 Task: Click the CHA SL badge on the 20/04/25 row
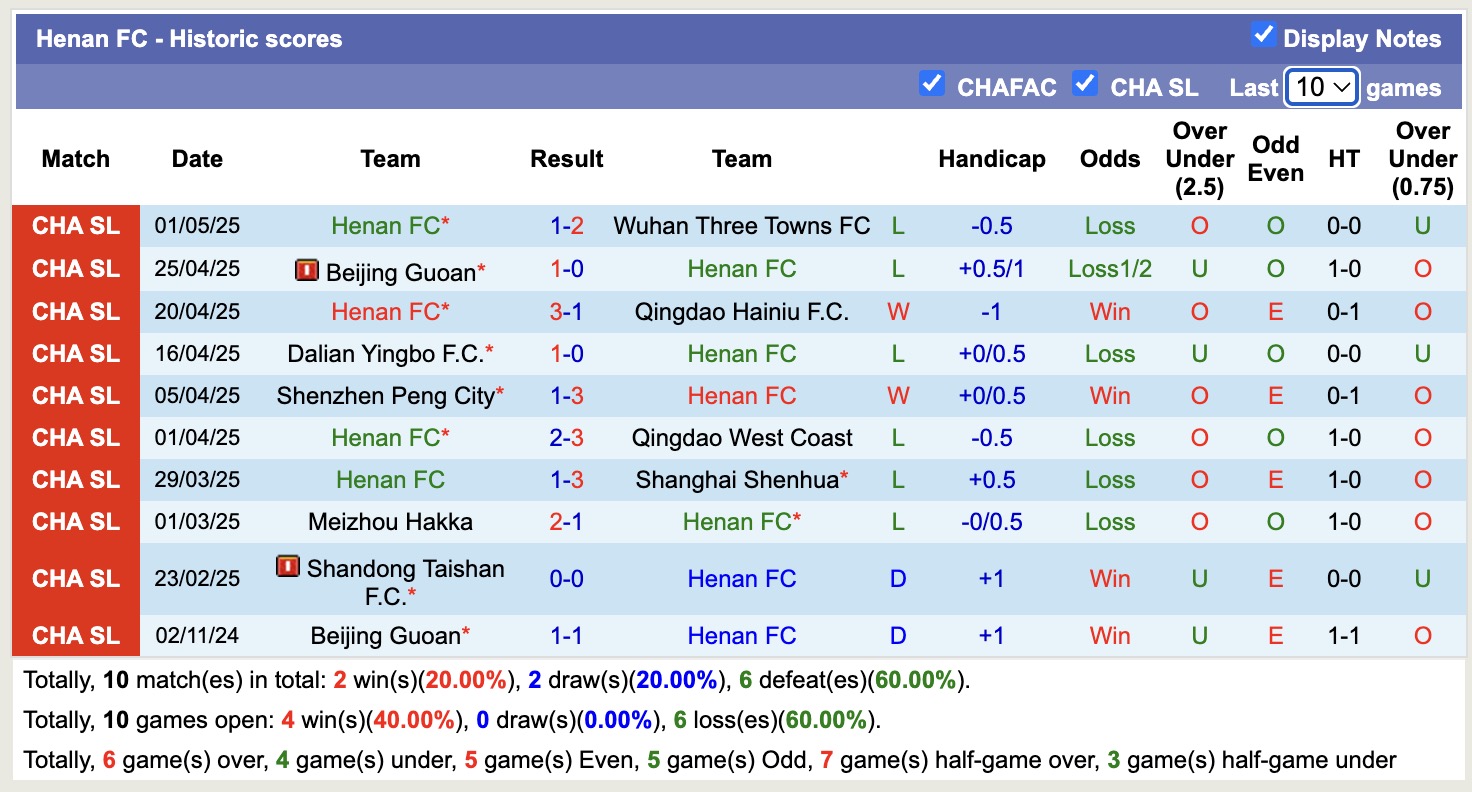75,311
